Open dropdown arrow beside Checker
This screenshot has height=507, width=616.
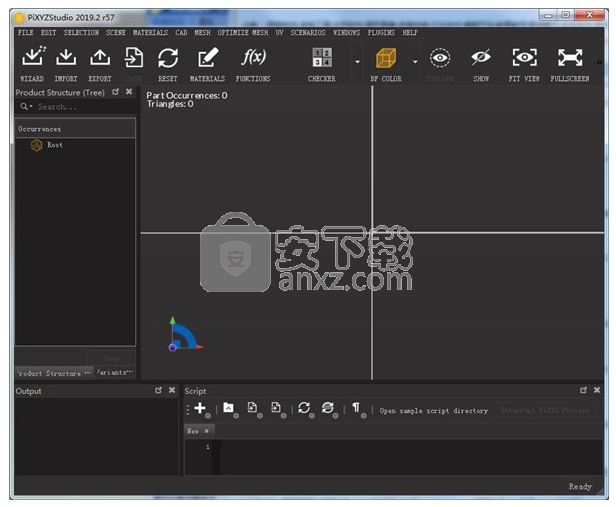point(357,62)
